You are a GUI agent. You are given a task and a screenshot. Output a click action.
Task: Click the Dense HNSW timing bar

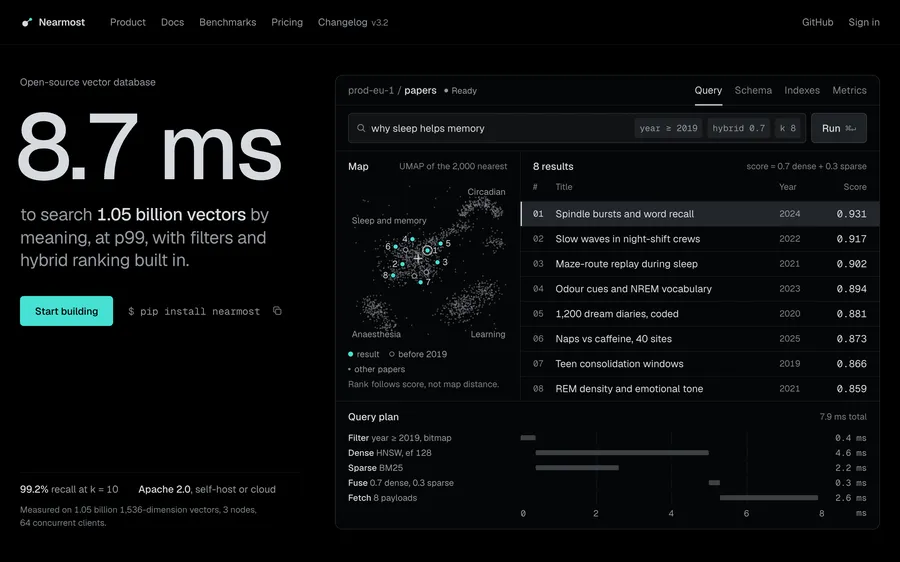pos(622,453)
